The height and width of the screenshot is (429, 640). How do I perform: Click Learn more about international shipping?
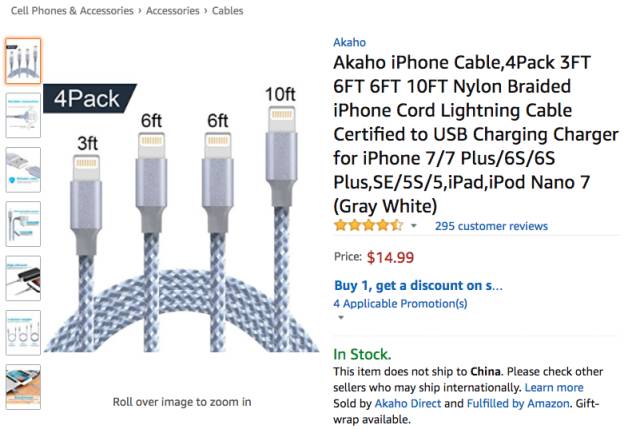(x=554, y=387)
